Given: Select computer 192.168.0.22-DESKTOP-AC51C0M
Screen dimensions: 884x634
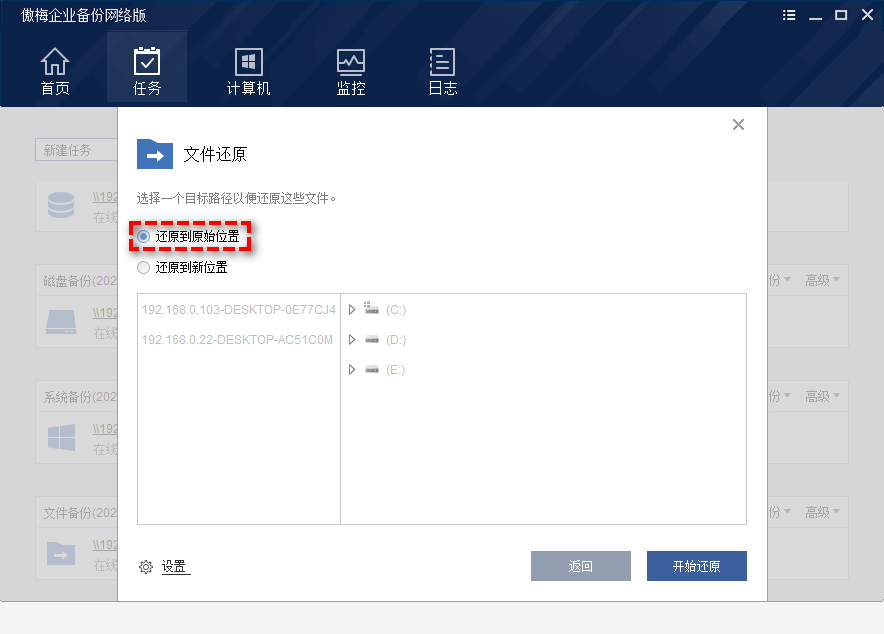Looking at the screenshot, I should pyautogui.click(x=237, y=340).
